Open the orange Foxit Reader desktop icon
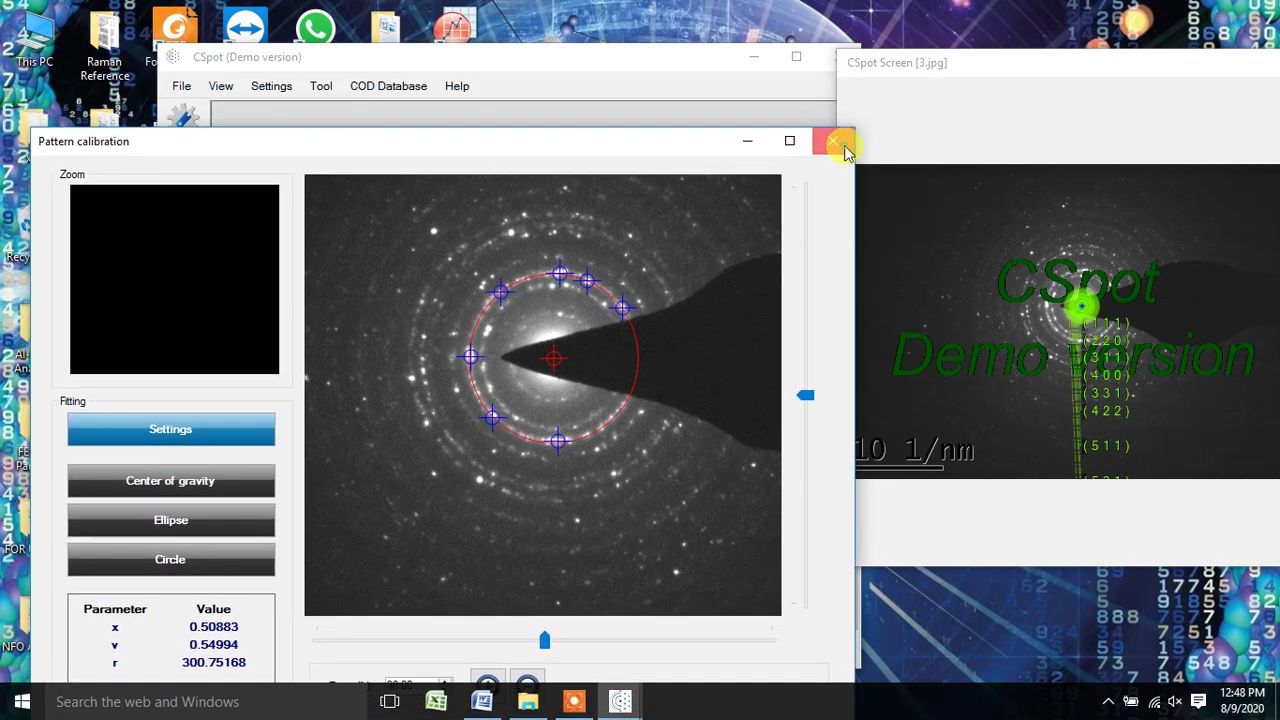The height and width of the screenshot is (720, 1280). coord(175,28)
